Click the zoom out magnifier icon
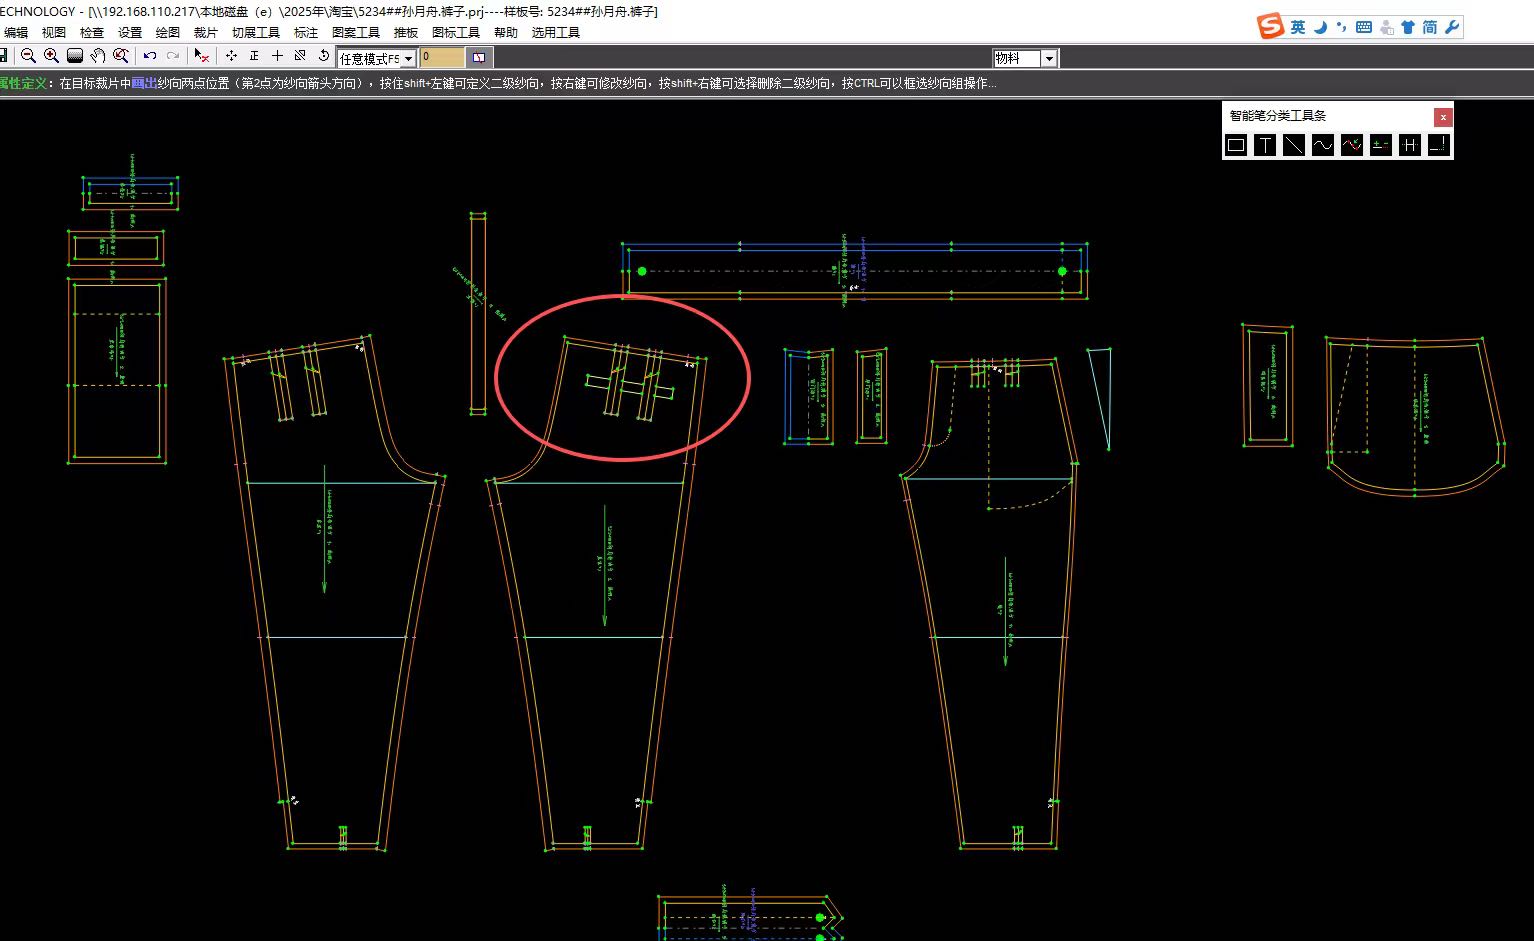 pos(28,57)
